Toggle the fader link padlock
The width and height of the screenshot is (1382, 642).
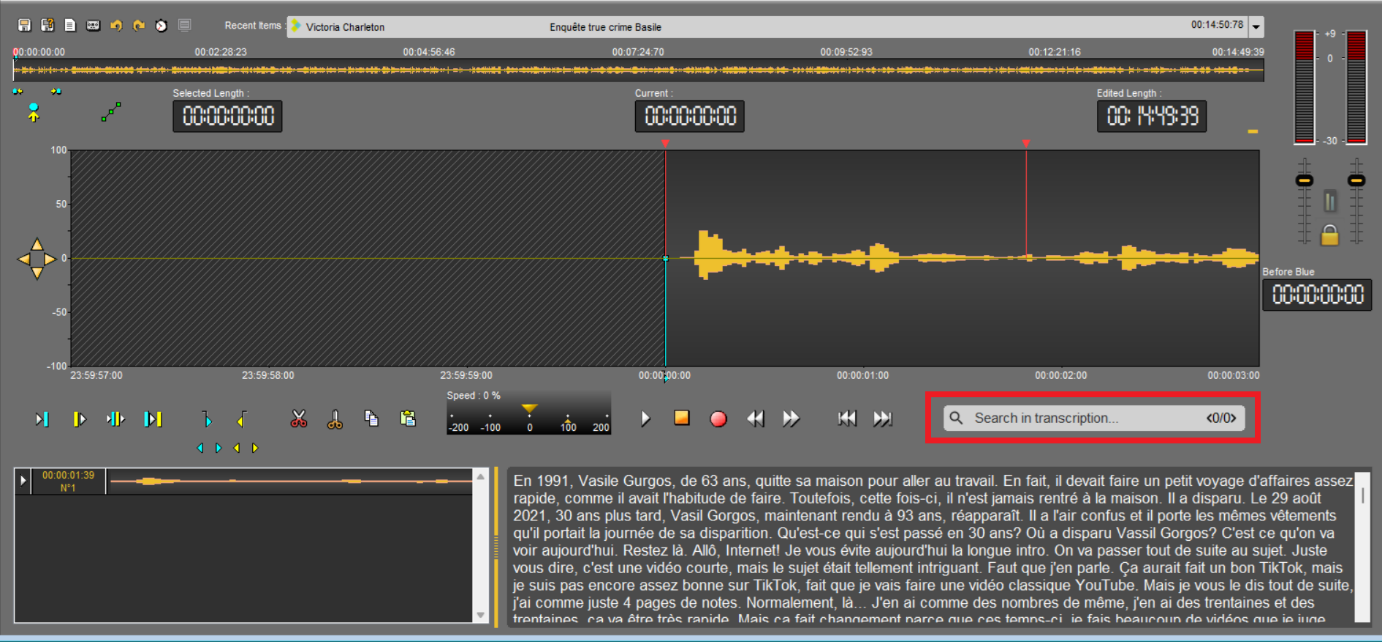(x=1329, y=235)
